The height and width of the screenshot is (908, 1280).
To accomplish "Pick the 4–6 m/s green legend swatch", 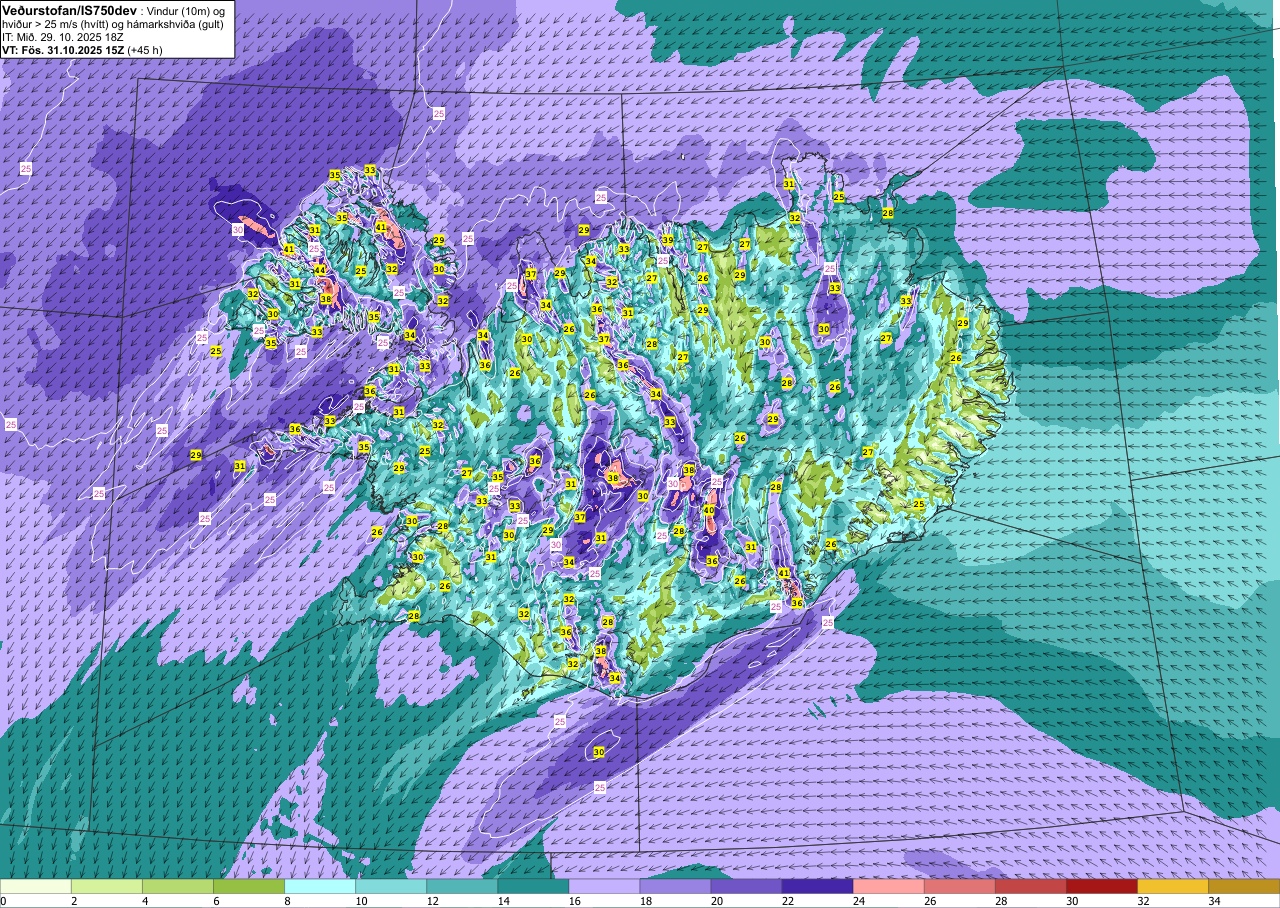I will 178,886.
